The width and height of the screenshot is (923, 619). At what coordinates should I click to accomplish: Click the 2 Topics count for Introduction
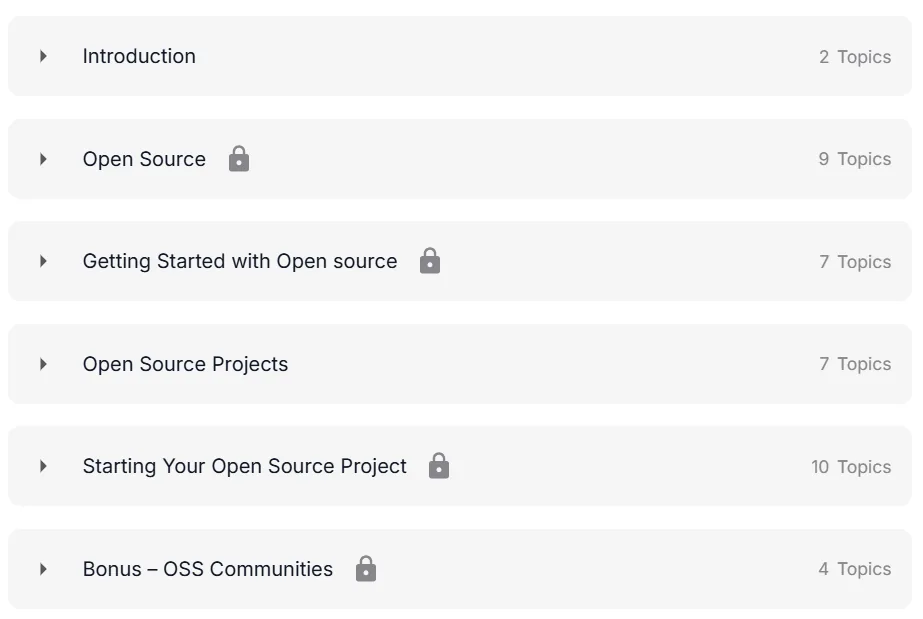pyautogui.click(x=855, y=57)
